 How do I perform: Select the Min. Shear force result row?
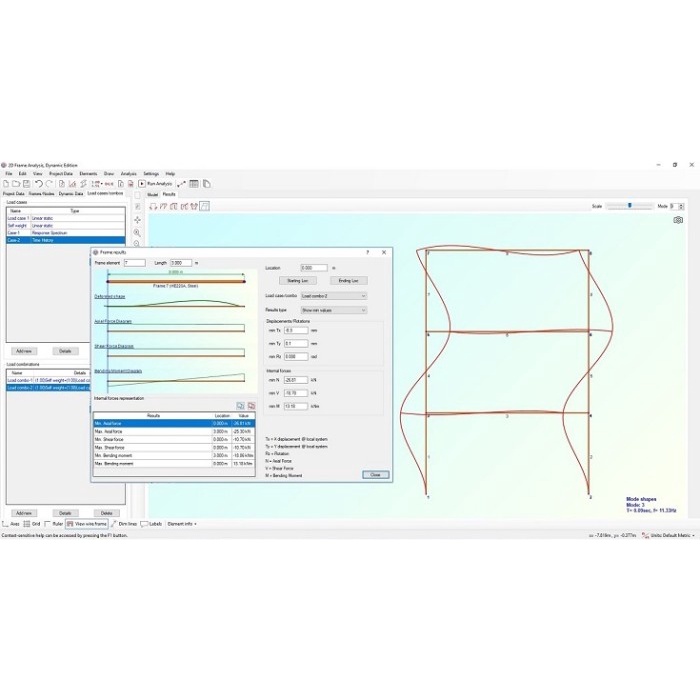click(174, 440)
